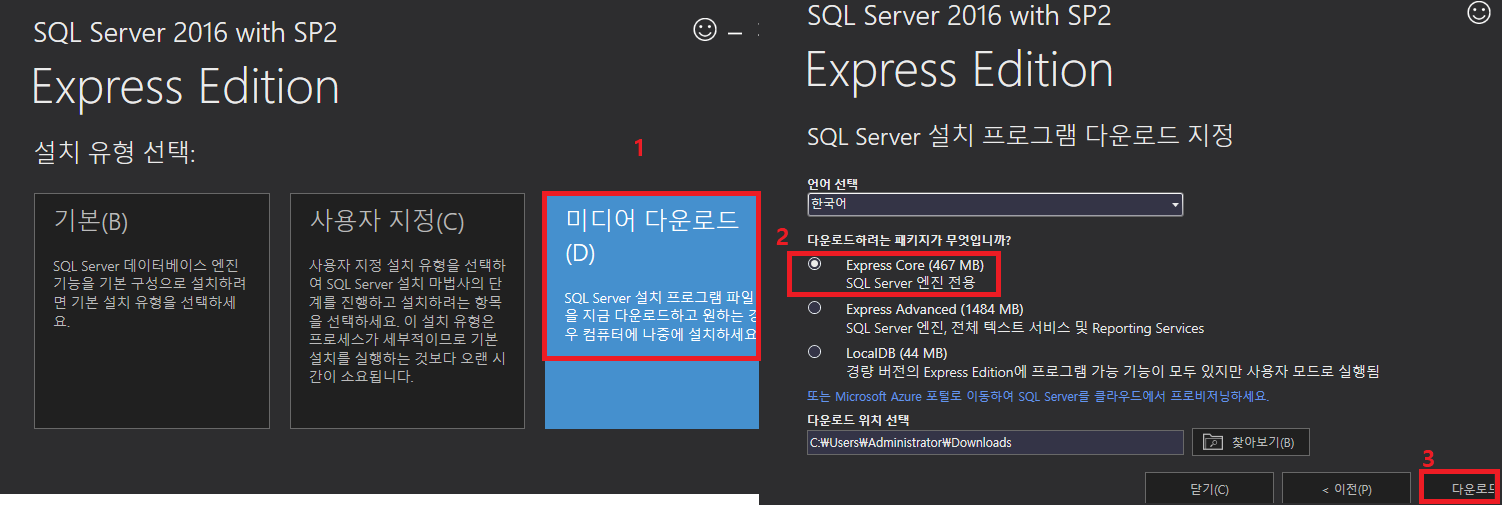Viewport: 1502px width, 505px height.
Task: Click the '언어 선택' label text
Action: 833,184
